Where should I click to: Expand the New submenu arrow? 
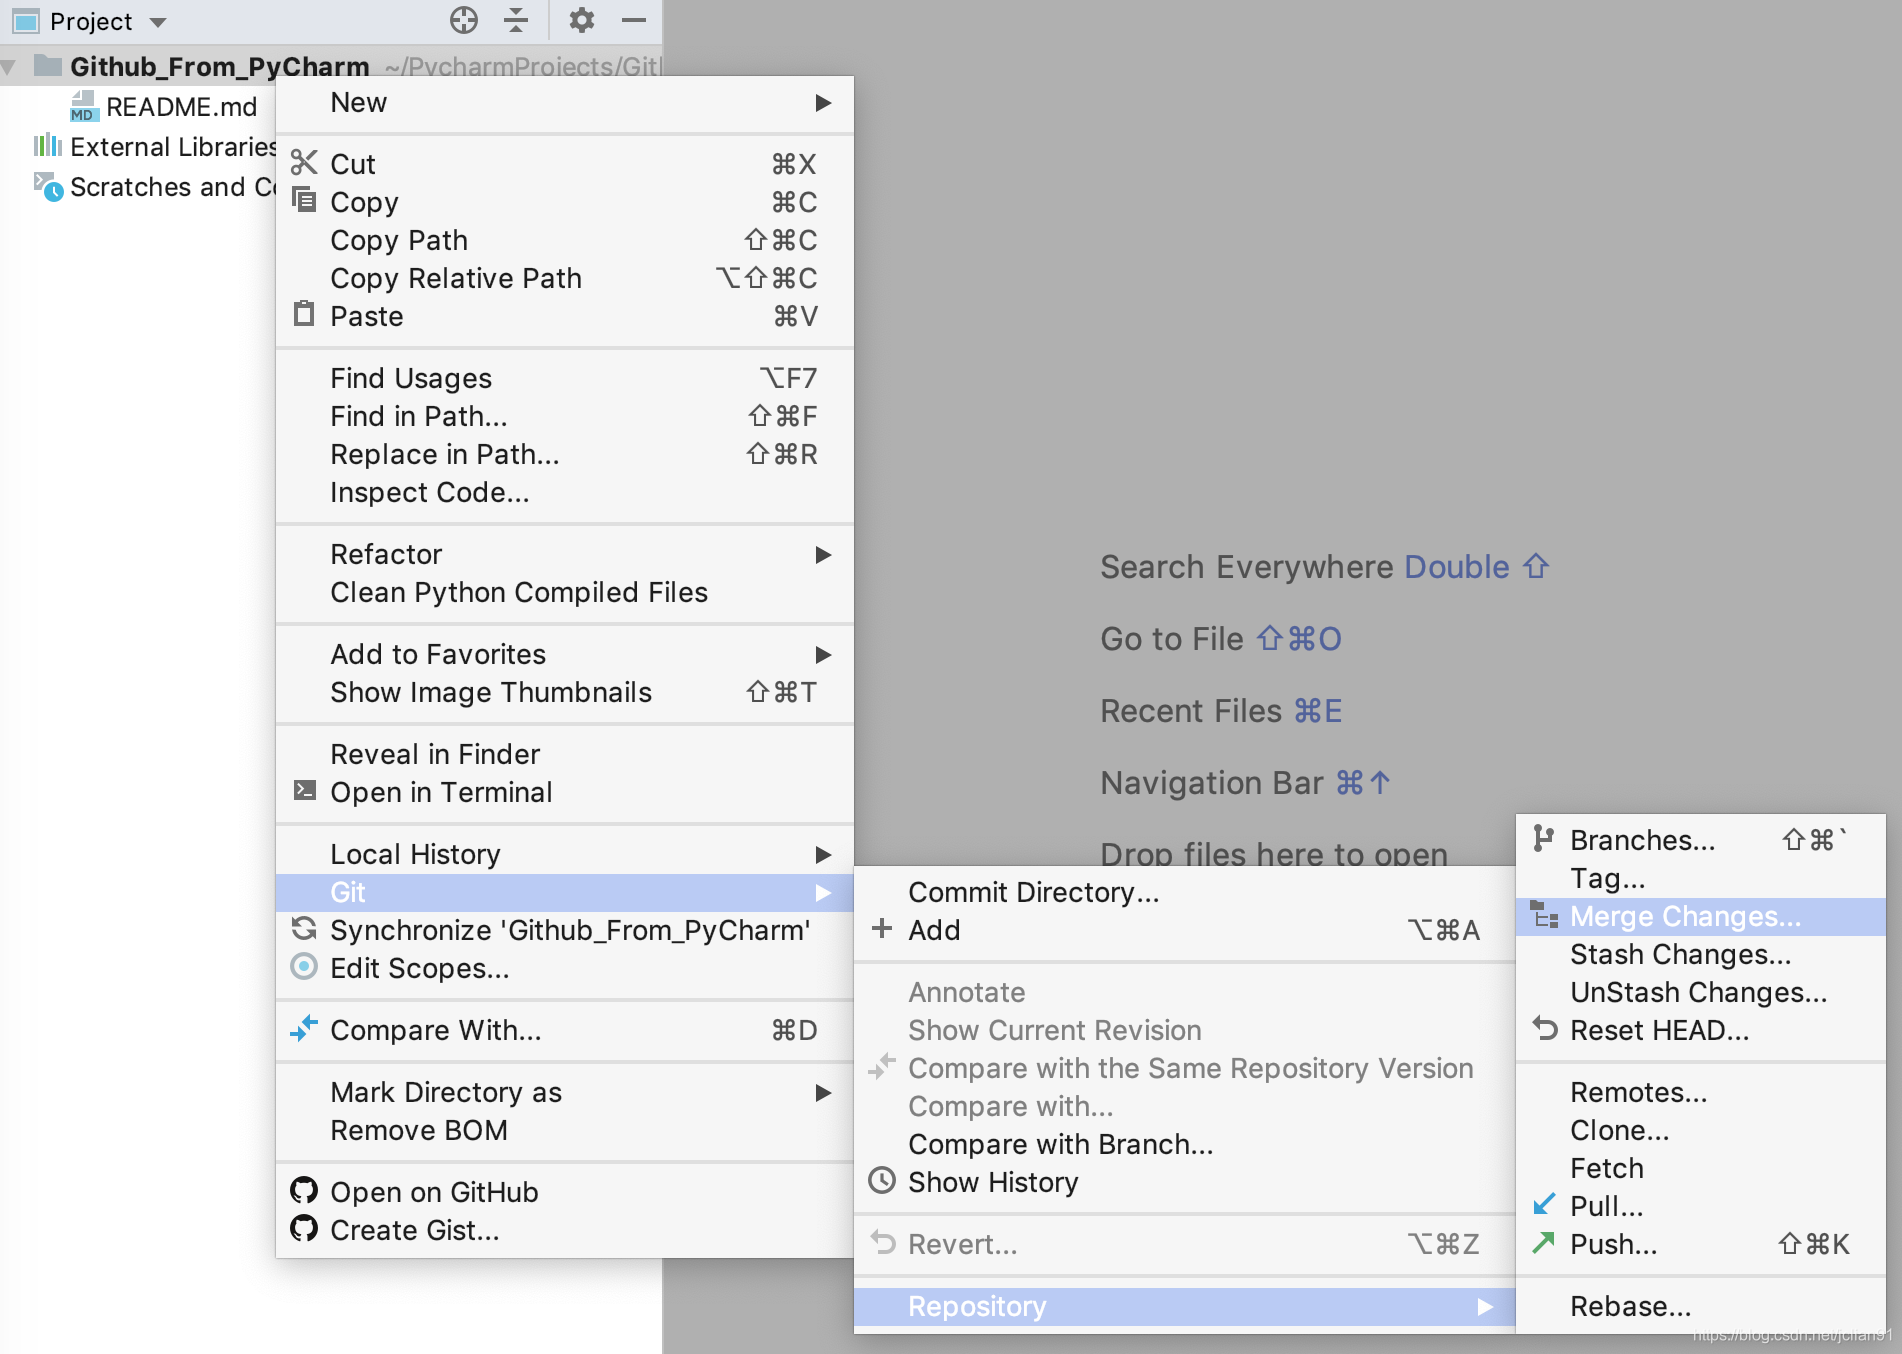tap(823, 103)
